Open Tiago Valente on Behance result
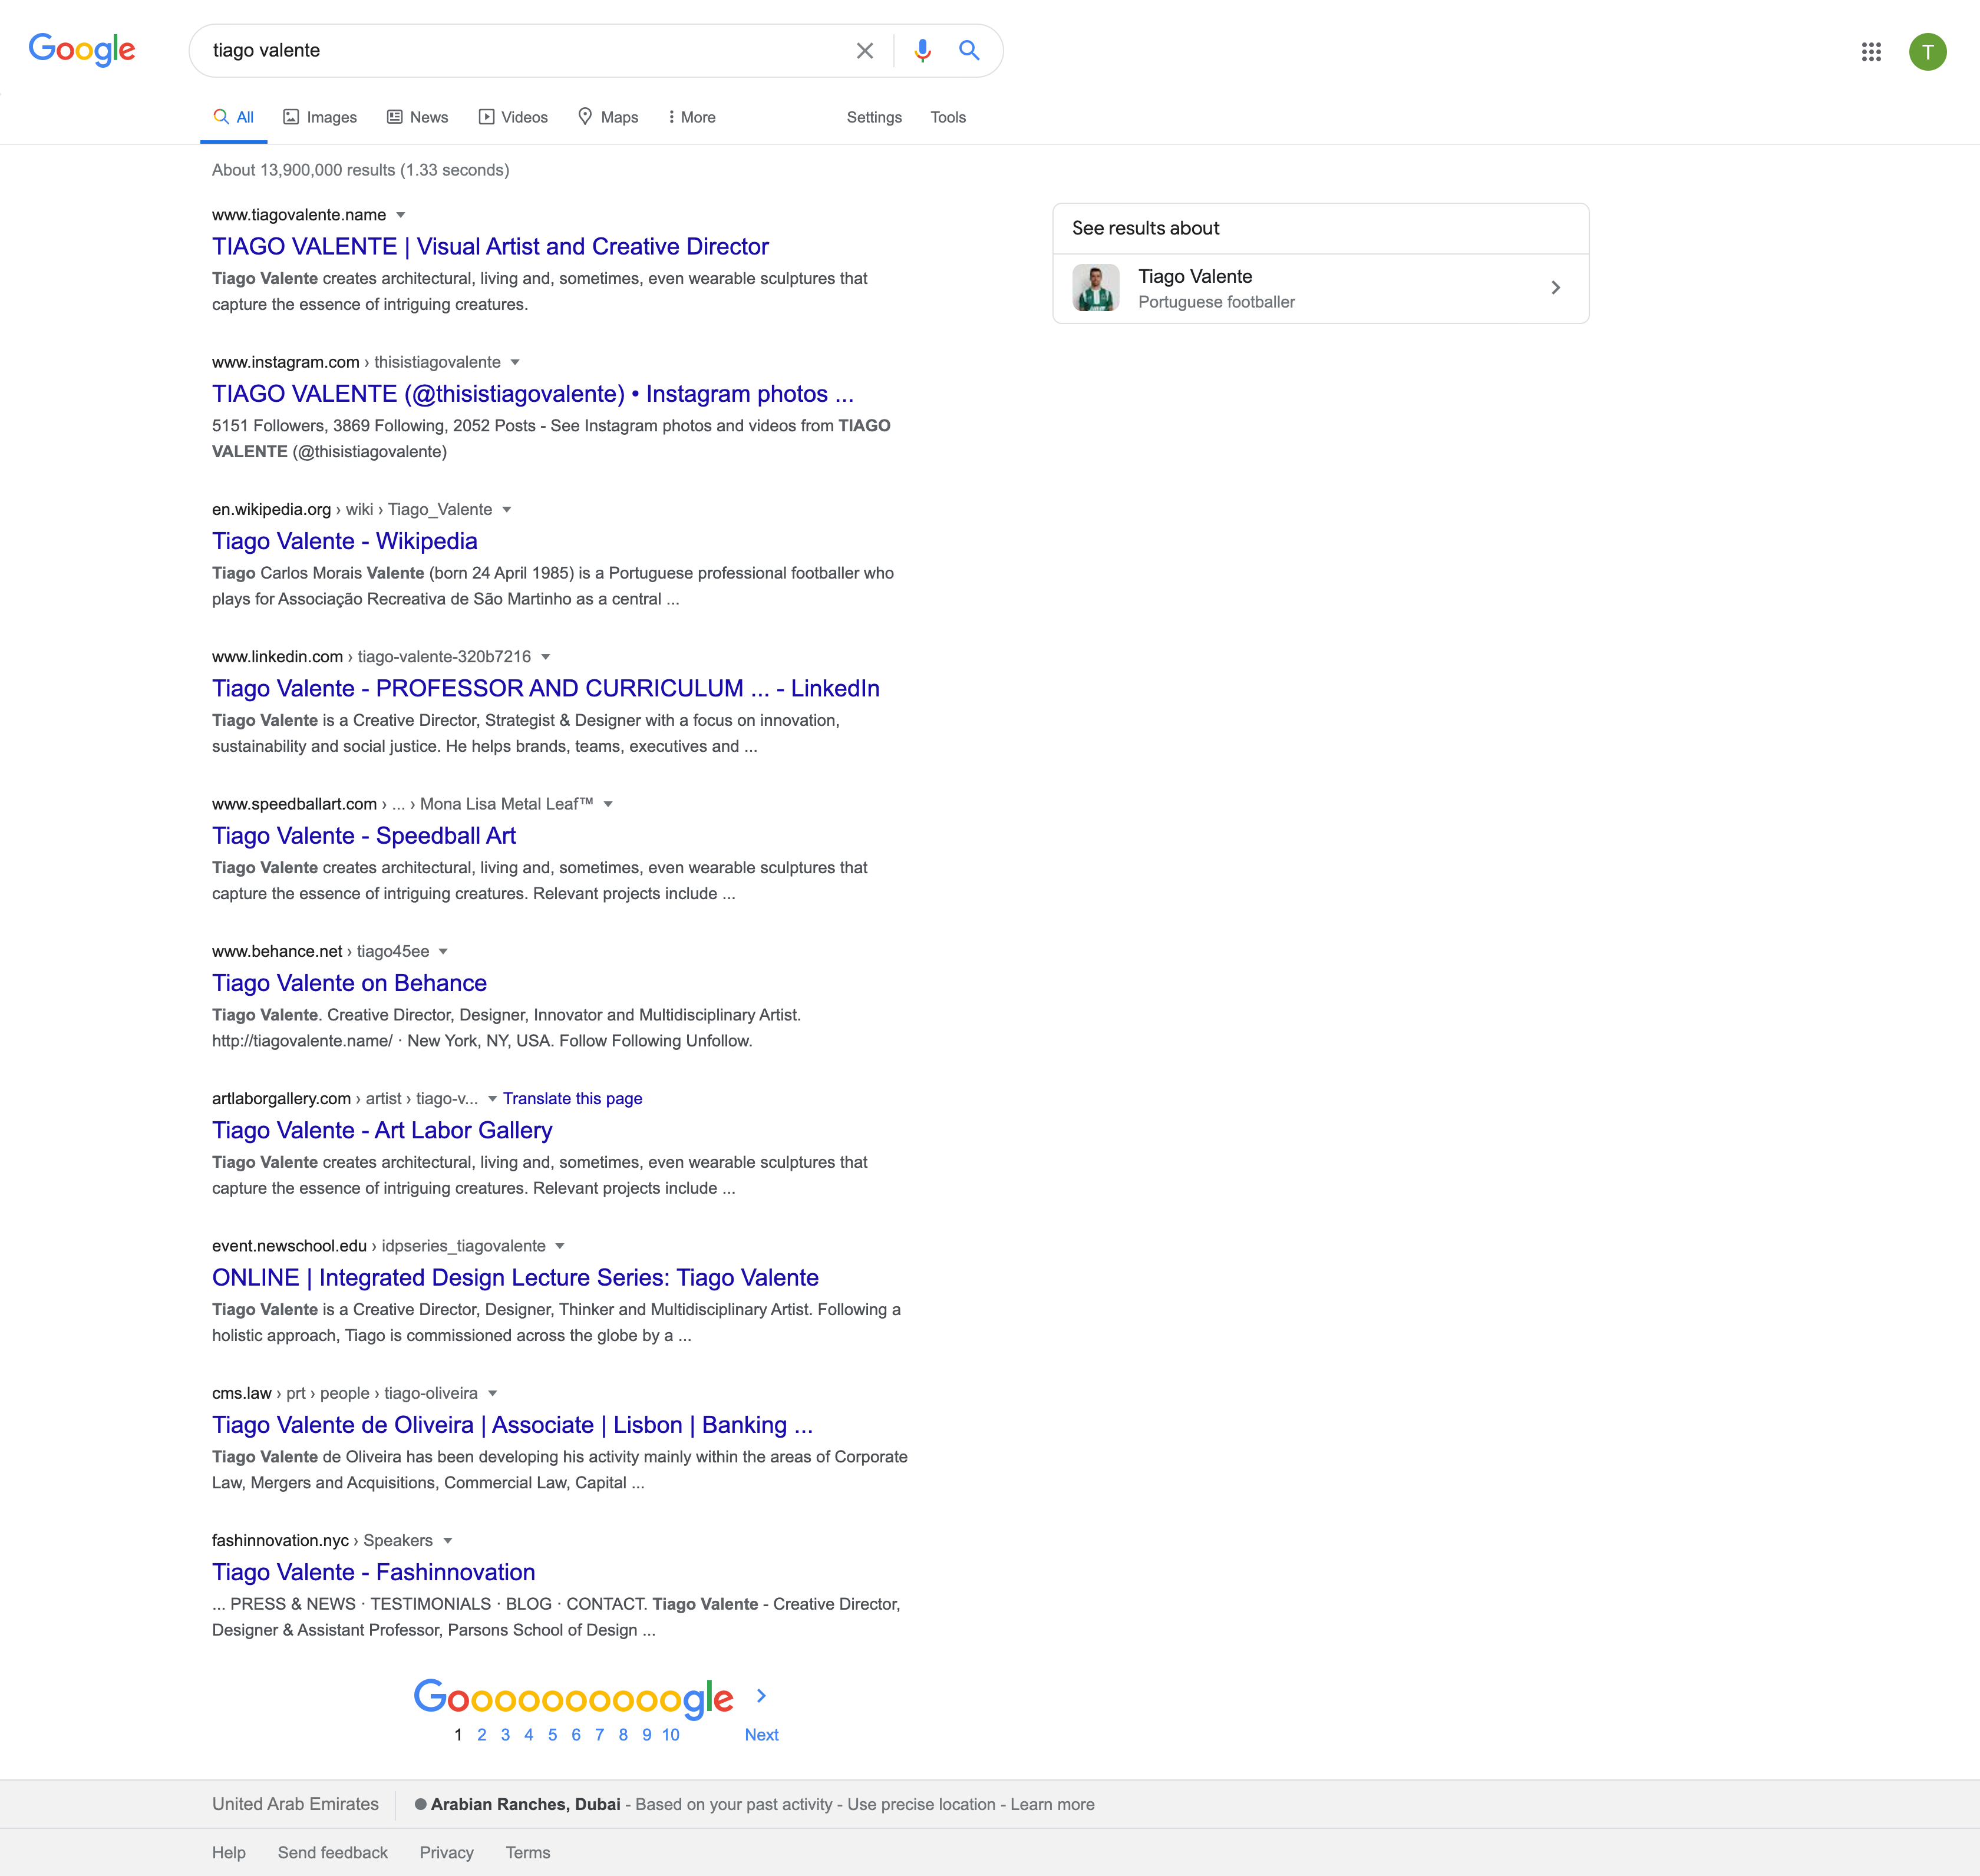This screenshot has height=1876, width=1980. pyautogui.click(x=349, y=983)
